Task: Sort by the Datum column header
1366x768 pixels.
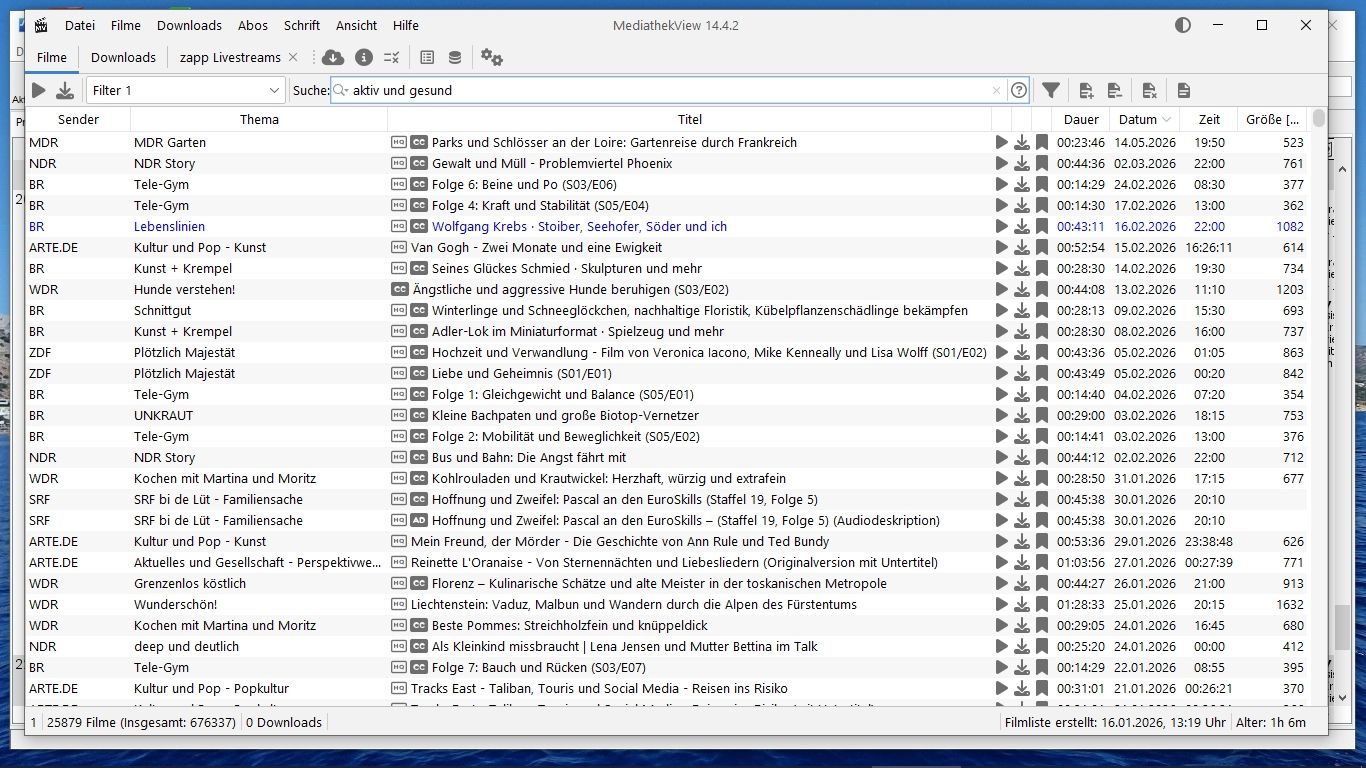Action: point(1137,119)
